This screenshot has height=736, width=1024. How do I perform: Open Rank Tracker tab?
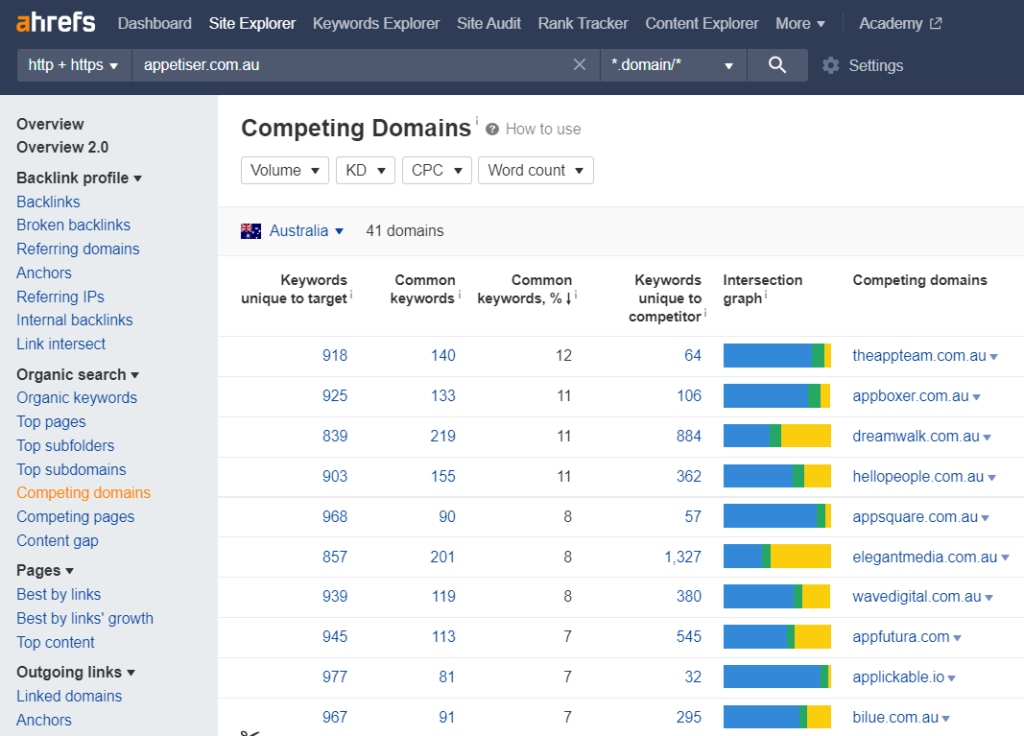tap(583, 24)
